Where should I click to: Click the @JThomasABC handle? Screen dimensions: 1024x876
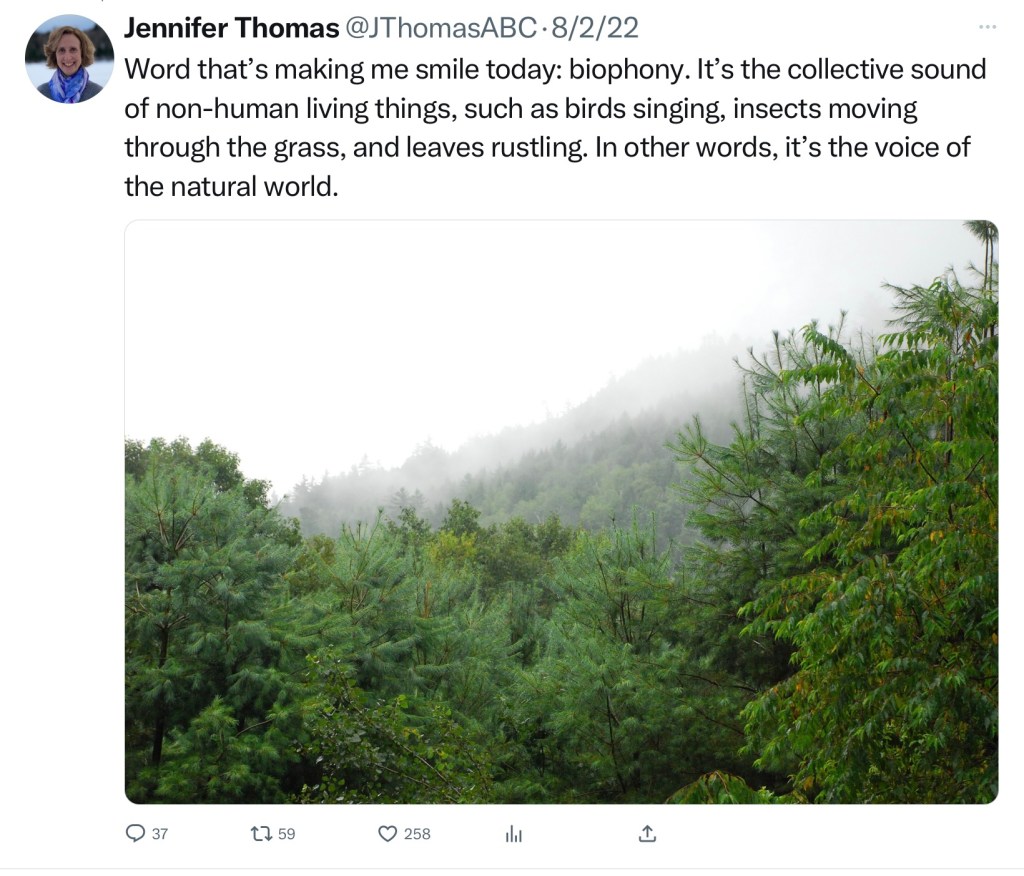tap(441, 29)
